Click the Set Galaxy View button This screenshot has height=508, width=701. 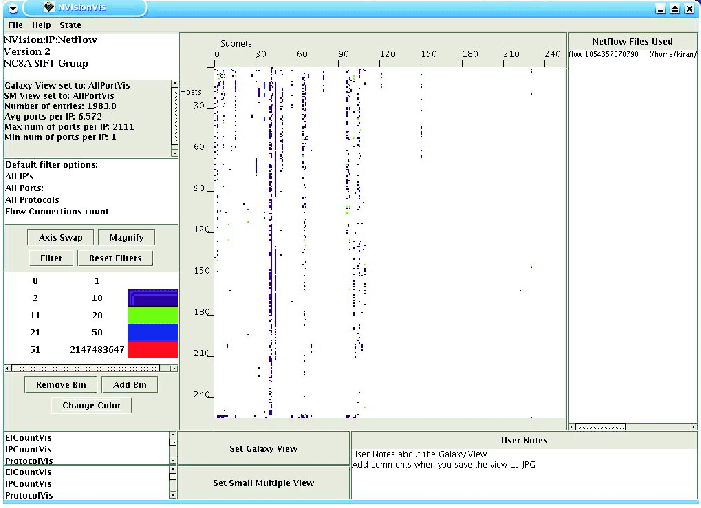tap(263, 449)
